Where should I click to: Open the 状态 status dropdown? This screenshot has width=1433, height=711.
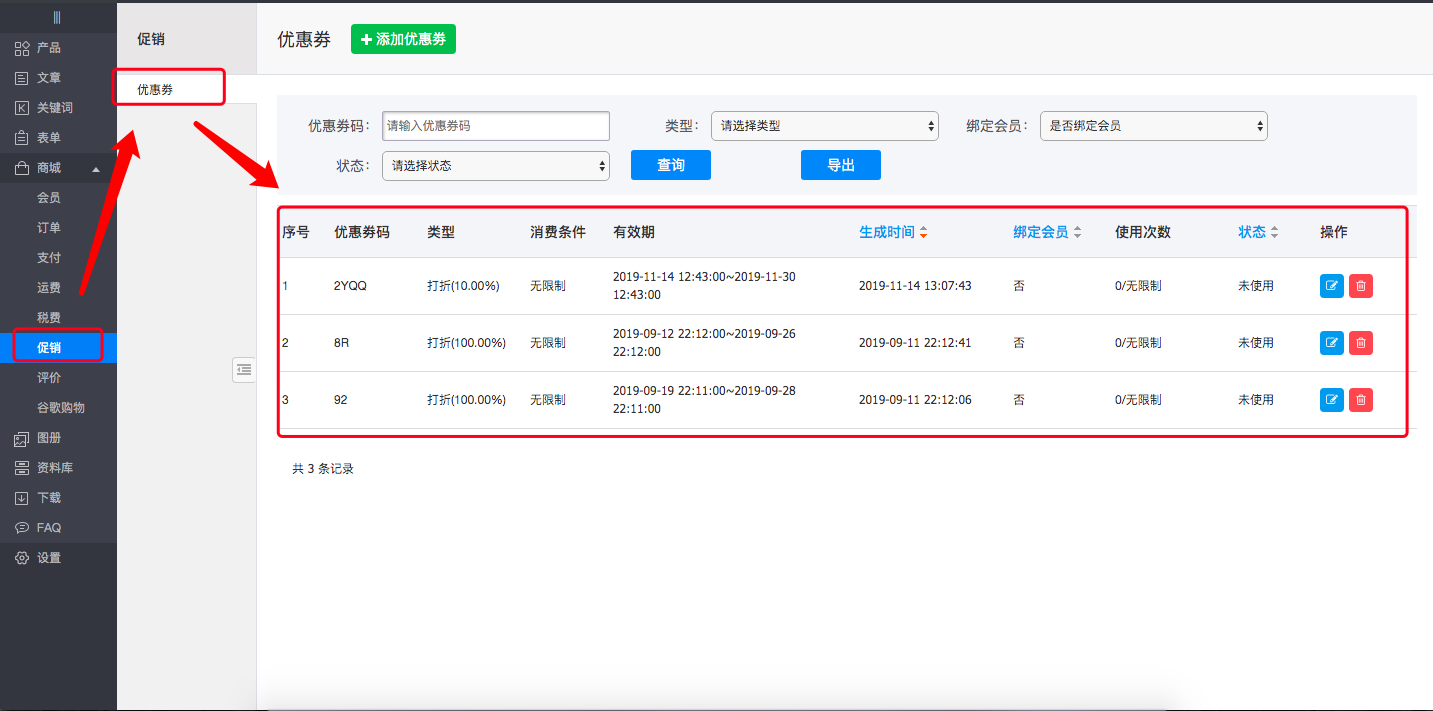click(495, 166)
